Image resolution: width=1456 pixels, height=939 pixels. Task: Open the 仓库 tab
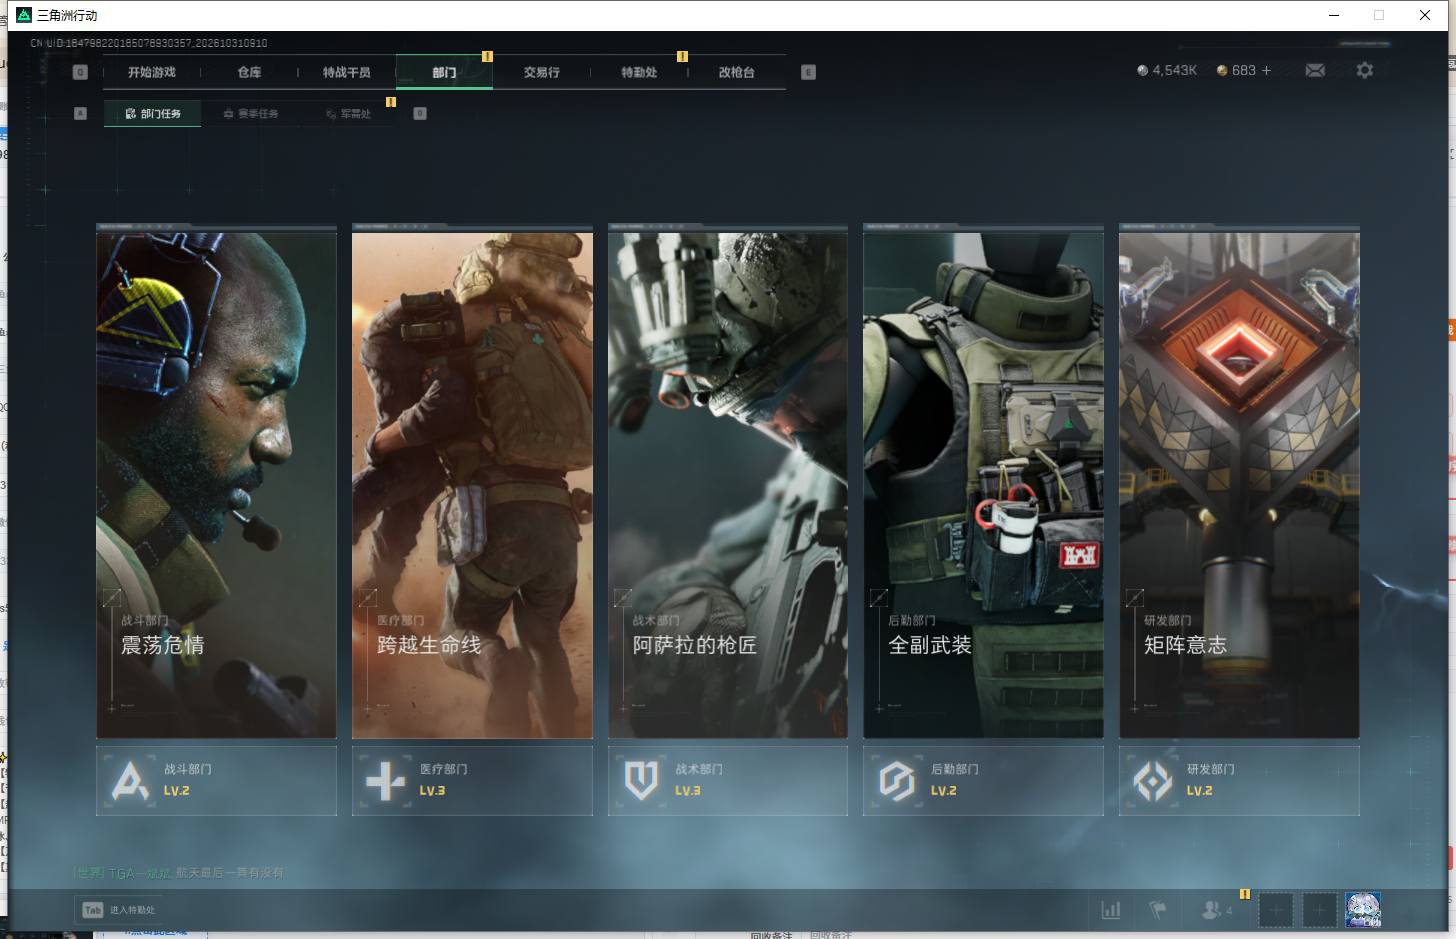click(x=249, y=72)
